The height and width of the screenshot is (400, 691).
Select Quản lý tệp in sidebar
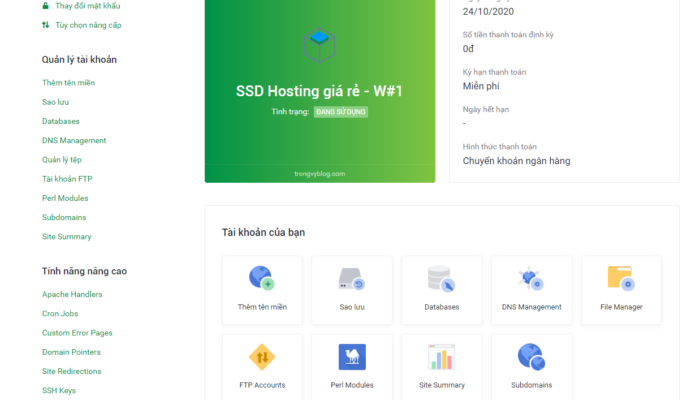coord(62,159)
